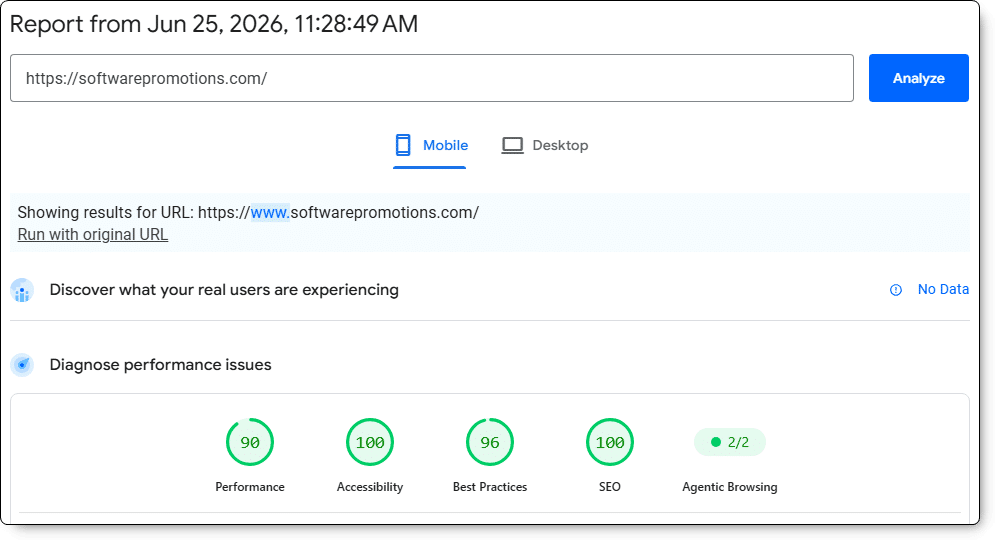995x540 pixels.
Task: Click the mobile phone icon
Action: click(403, 145)
